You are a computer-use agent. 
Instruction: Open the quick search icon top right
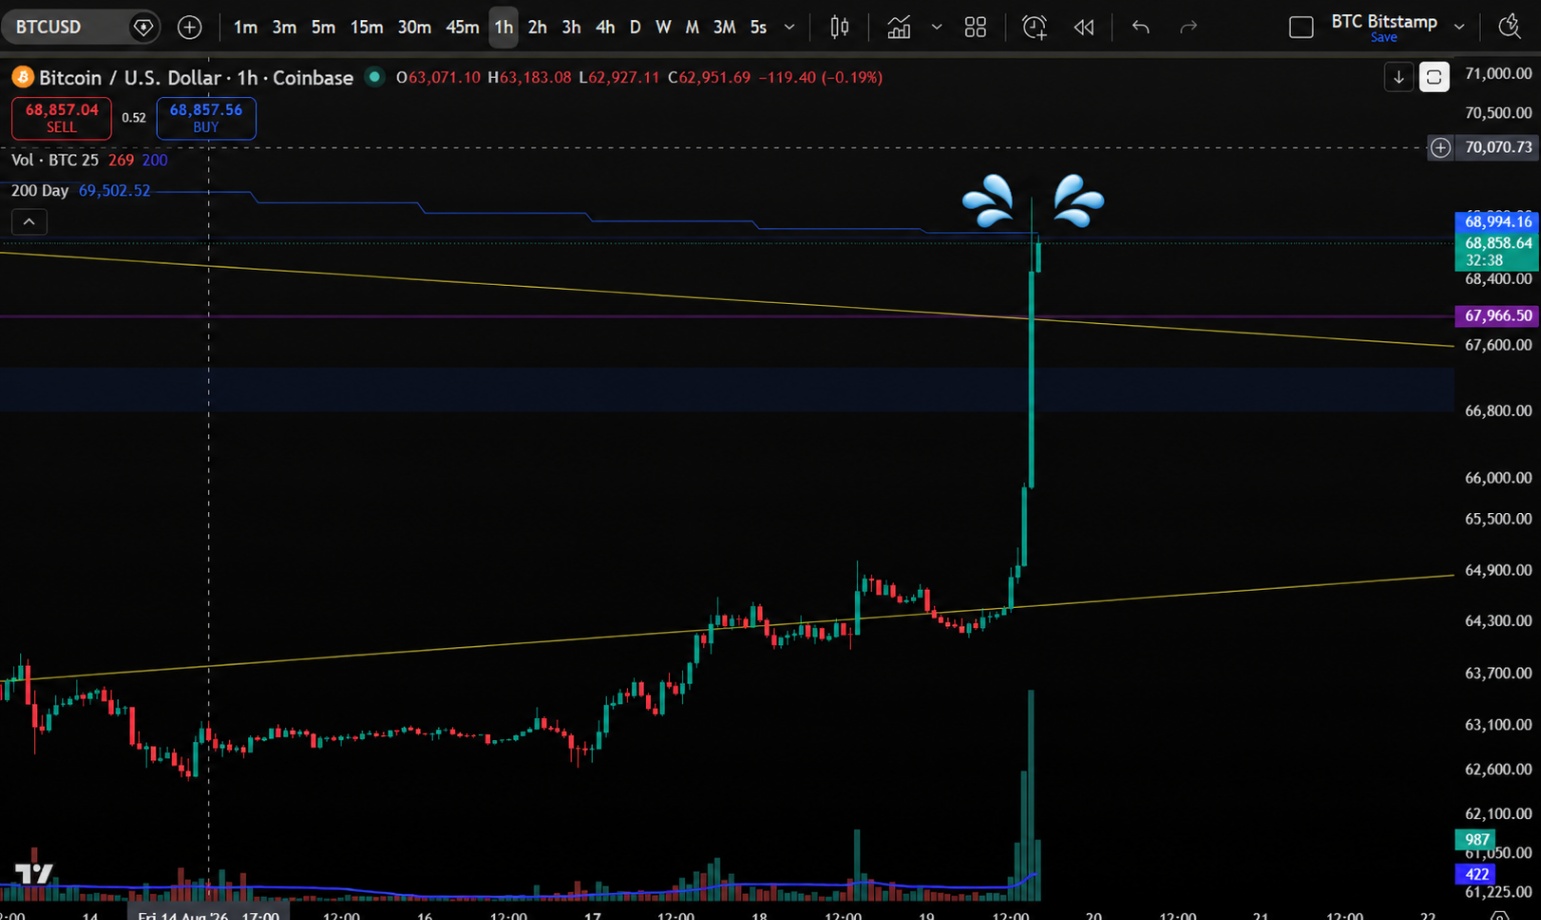click(1510, 27)
